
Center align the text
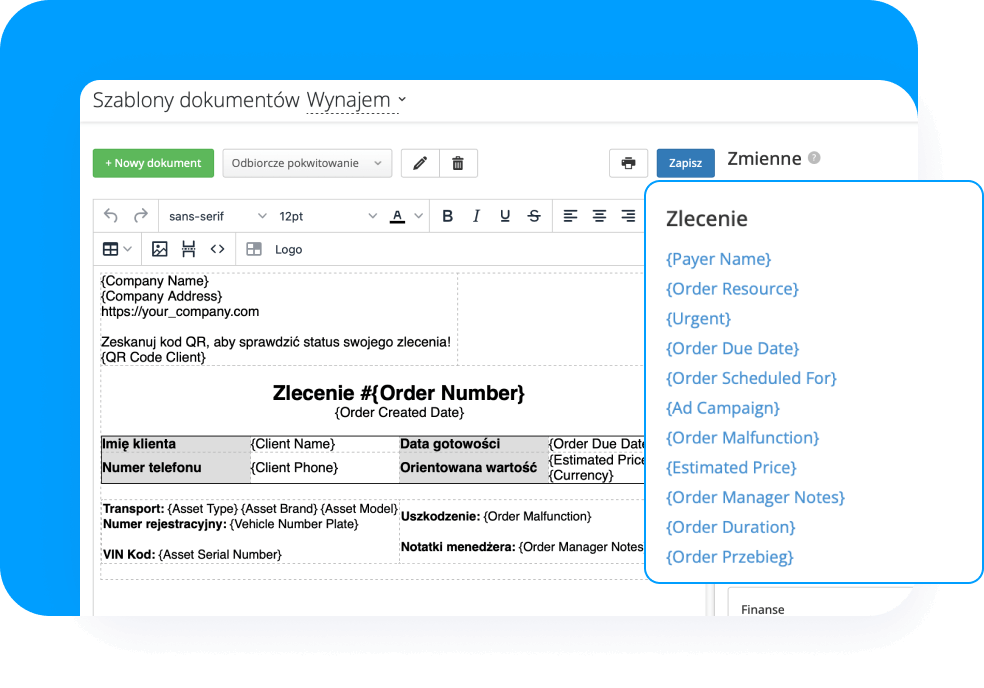(x=598, y=215)
